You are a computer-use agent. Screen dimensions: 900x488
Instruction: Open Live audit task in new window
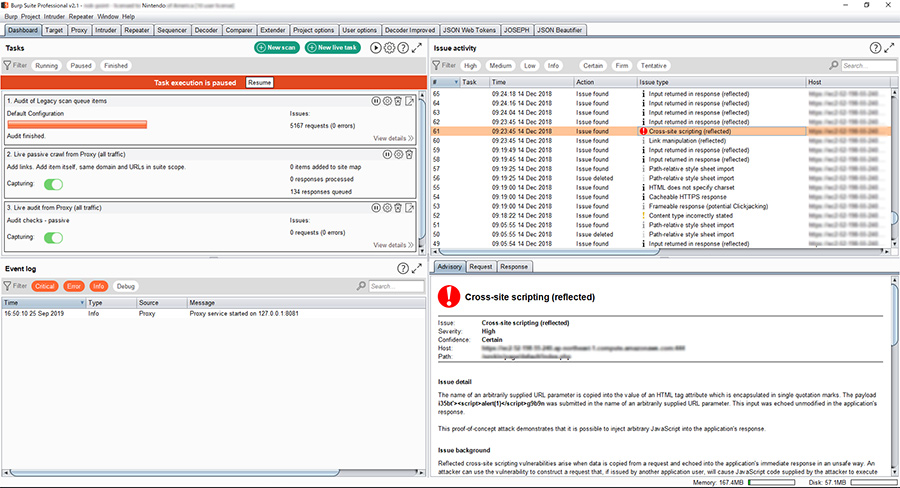(410, 207)
